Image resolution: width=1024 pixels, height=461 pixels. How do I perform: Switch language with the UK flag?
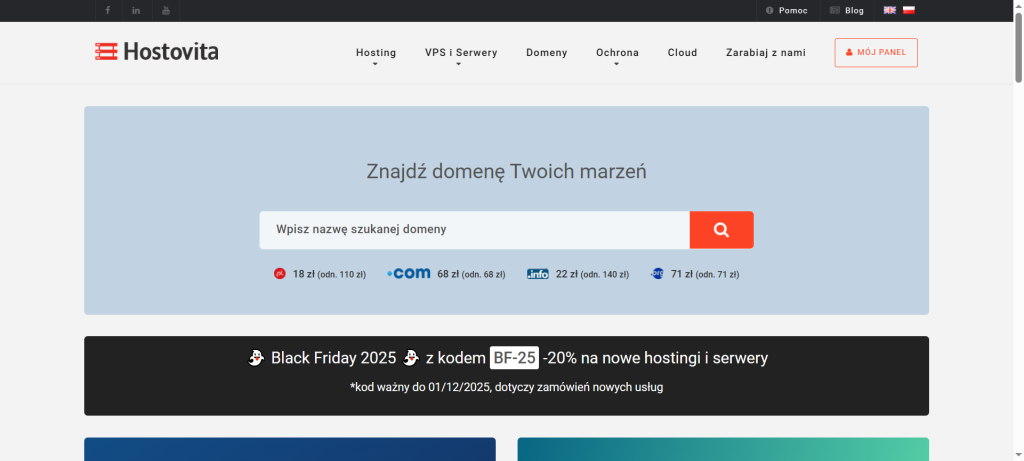coord(889,10)
